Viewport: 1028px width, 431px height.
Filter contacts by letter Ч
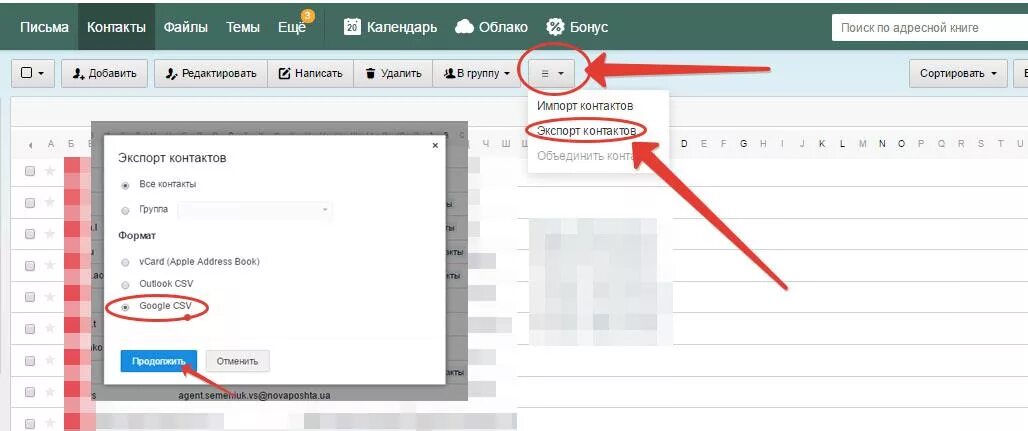coord(485,144)
